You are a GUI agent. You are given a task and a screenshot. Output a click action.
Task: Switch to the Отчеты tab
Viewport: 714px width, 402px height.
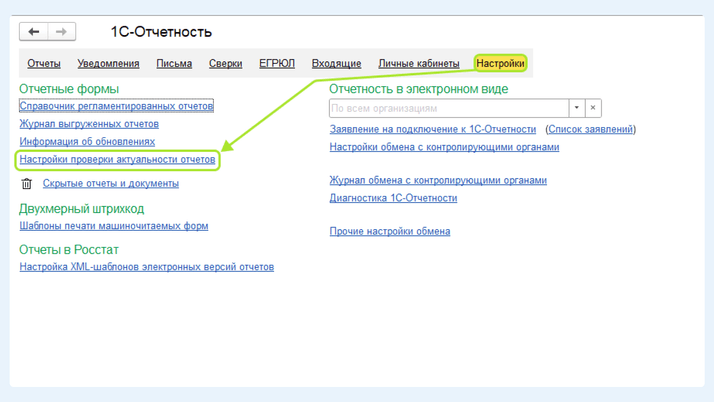click(44, 64)
